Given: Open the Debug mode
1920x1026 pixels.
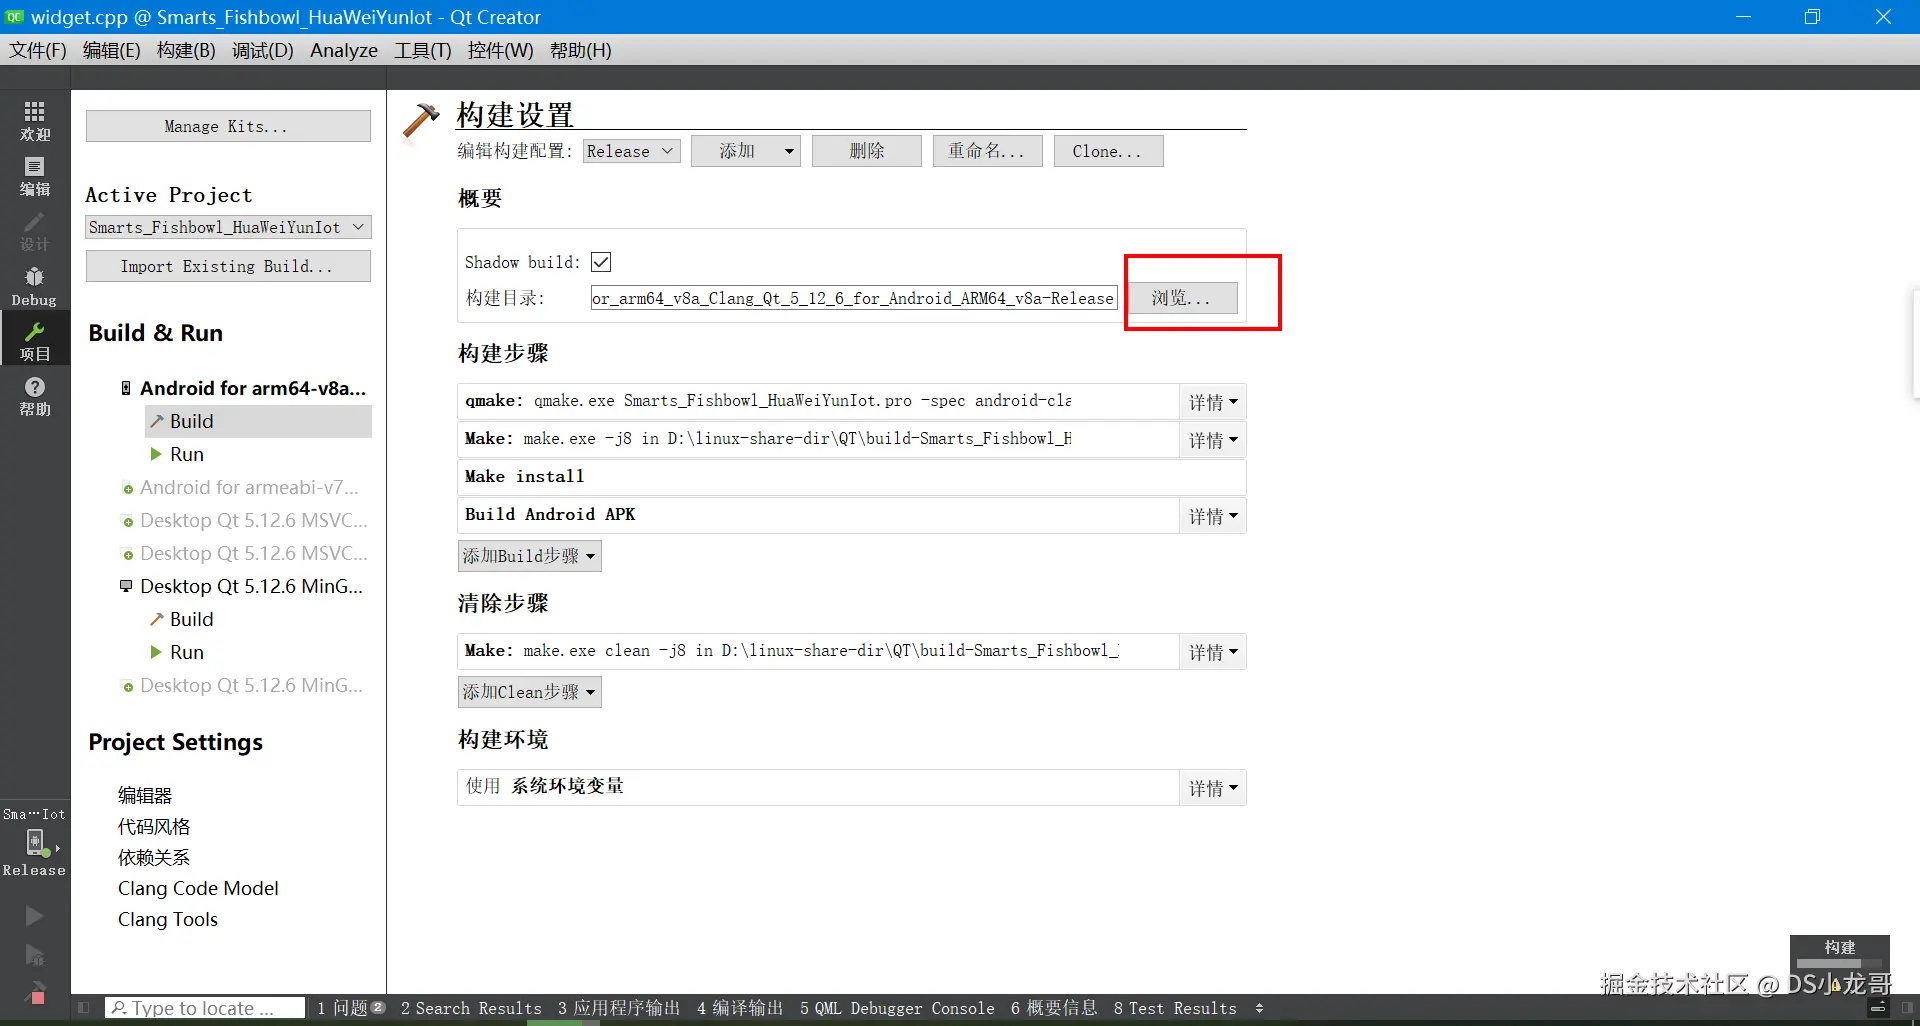Looking at the screenshot, I should [x=35, y=286].
